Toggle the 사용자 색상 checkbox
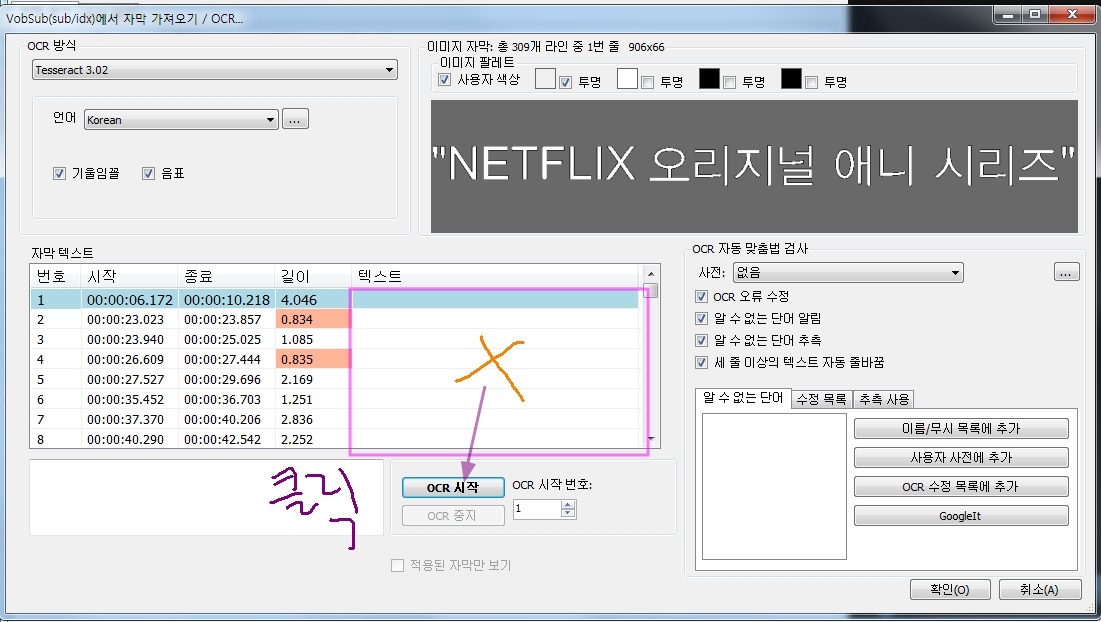Screen dimensions: 1101x622 pos(444,79)
